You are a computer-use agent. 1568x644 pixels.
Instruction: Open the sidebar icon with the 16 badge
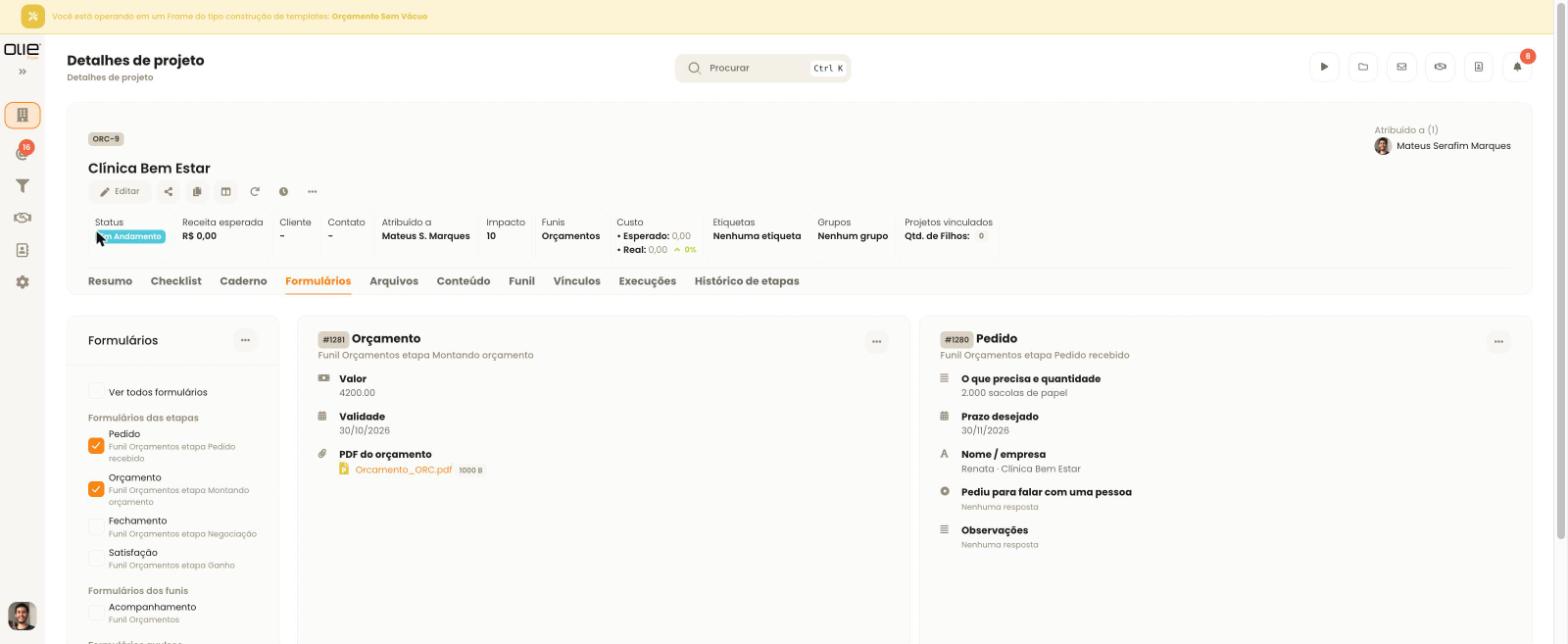(x=22, y=152)
